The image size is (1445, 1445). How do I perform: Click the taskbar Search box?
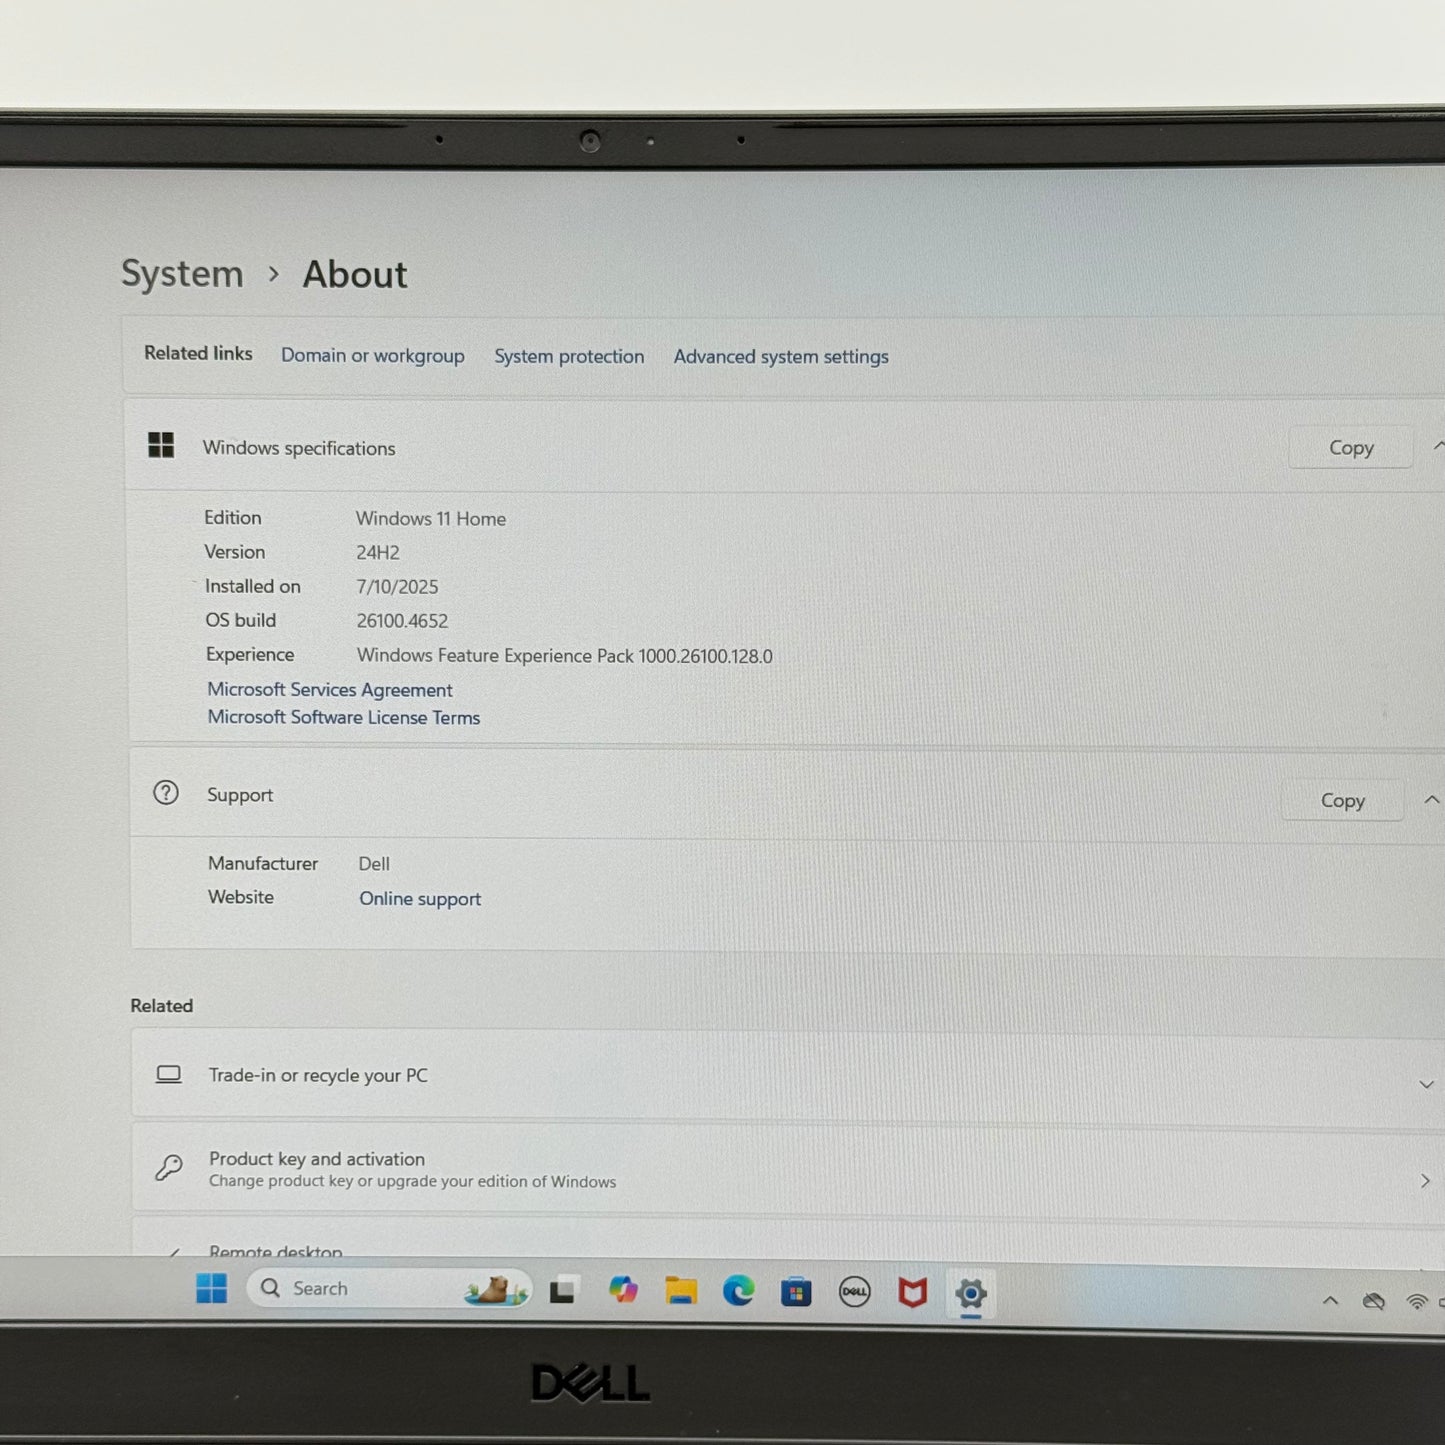point(389,1289)
